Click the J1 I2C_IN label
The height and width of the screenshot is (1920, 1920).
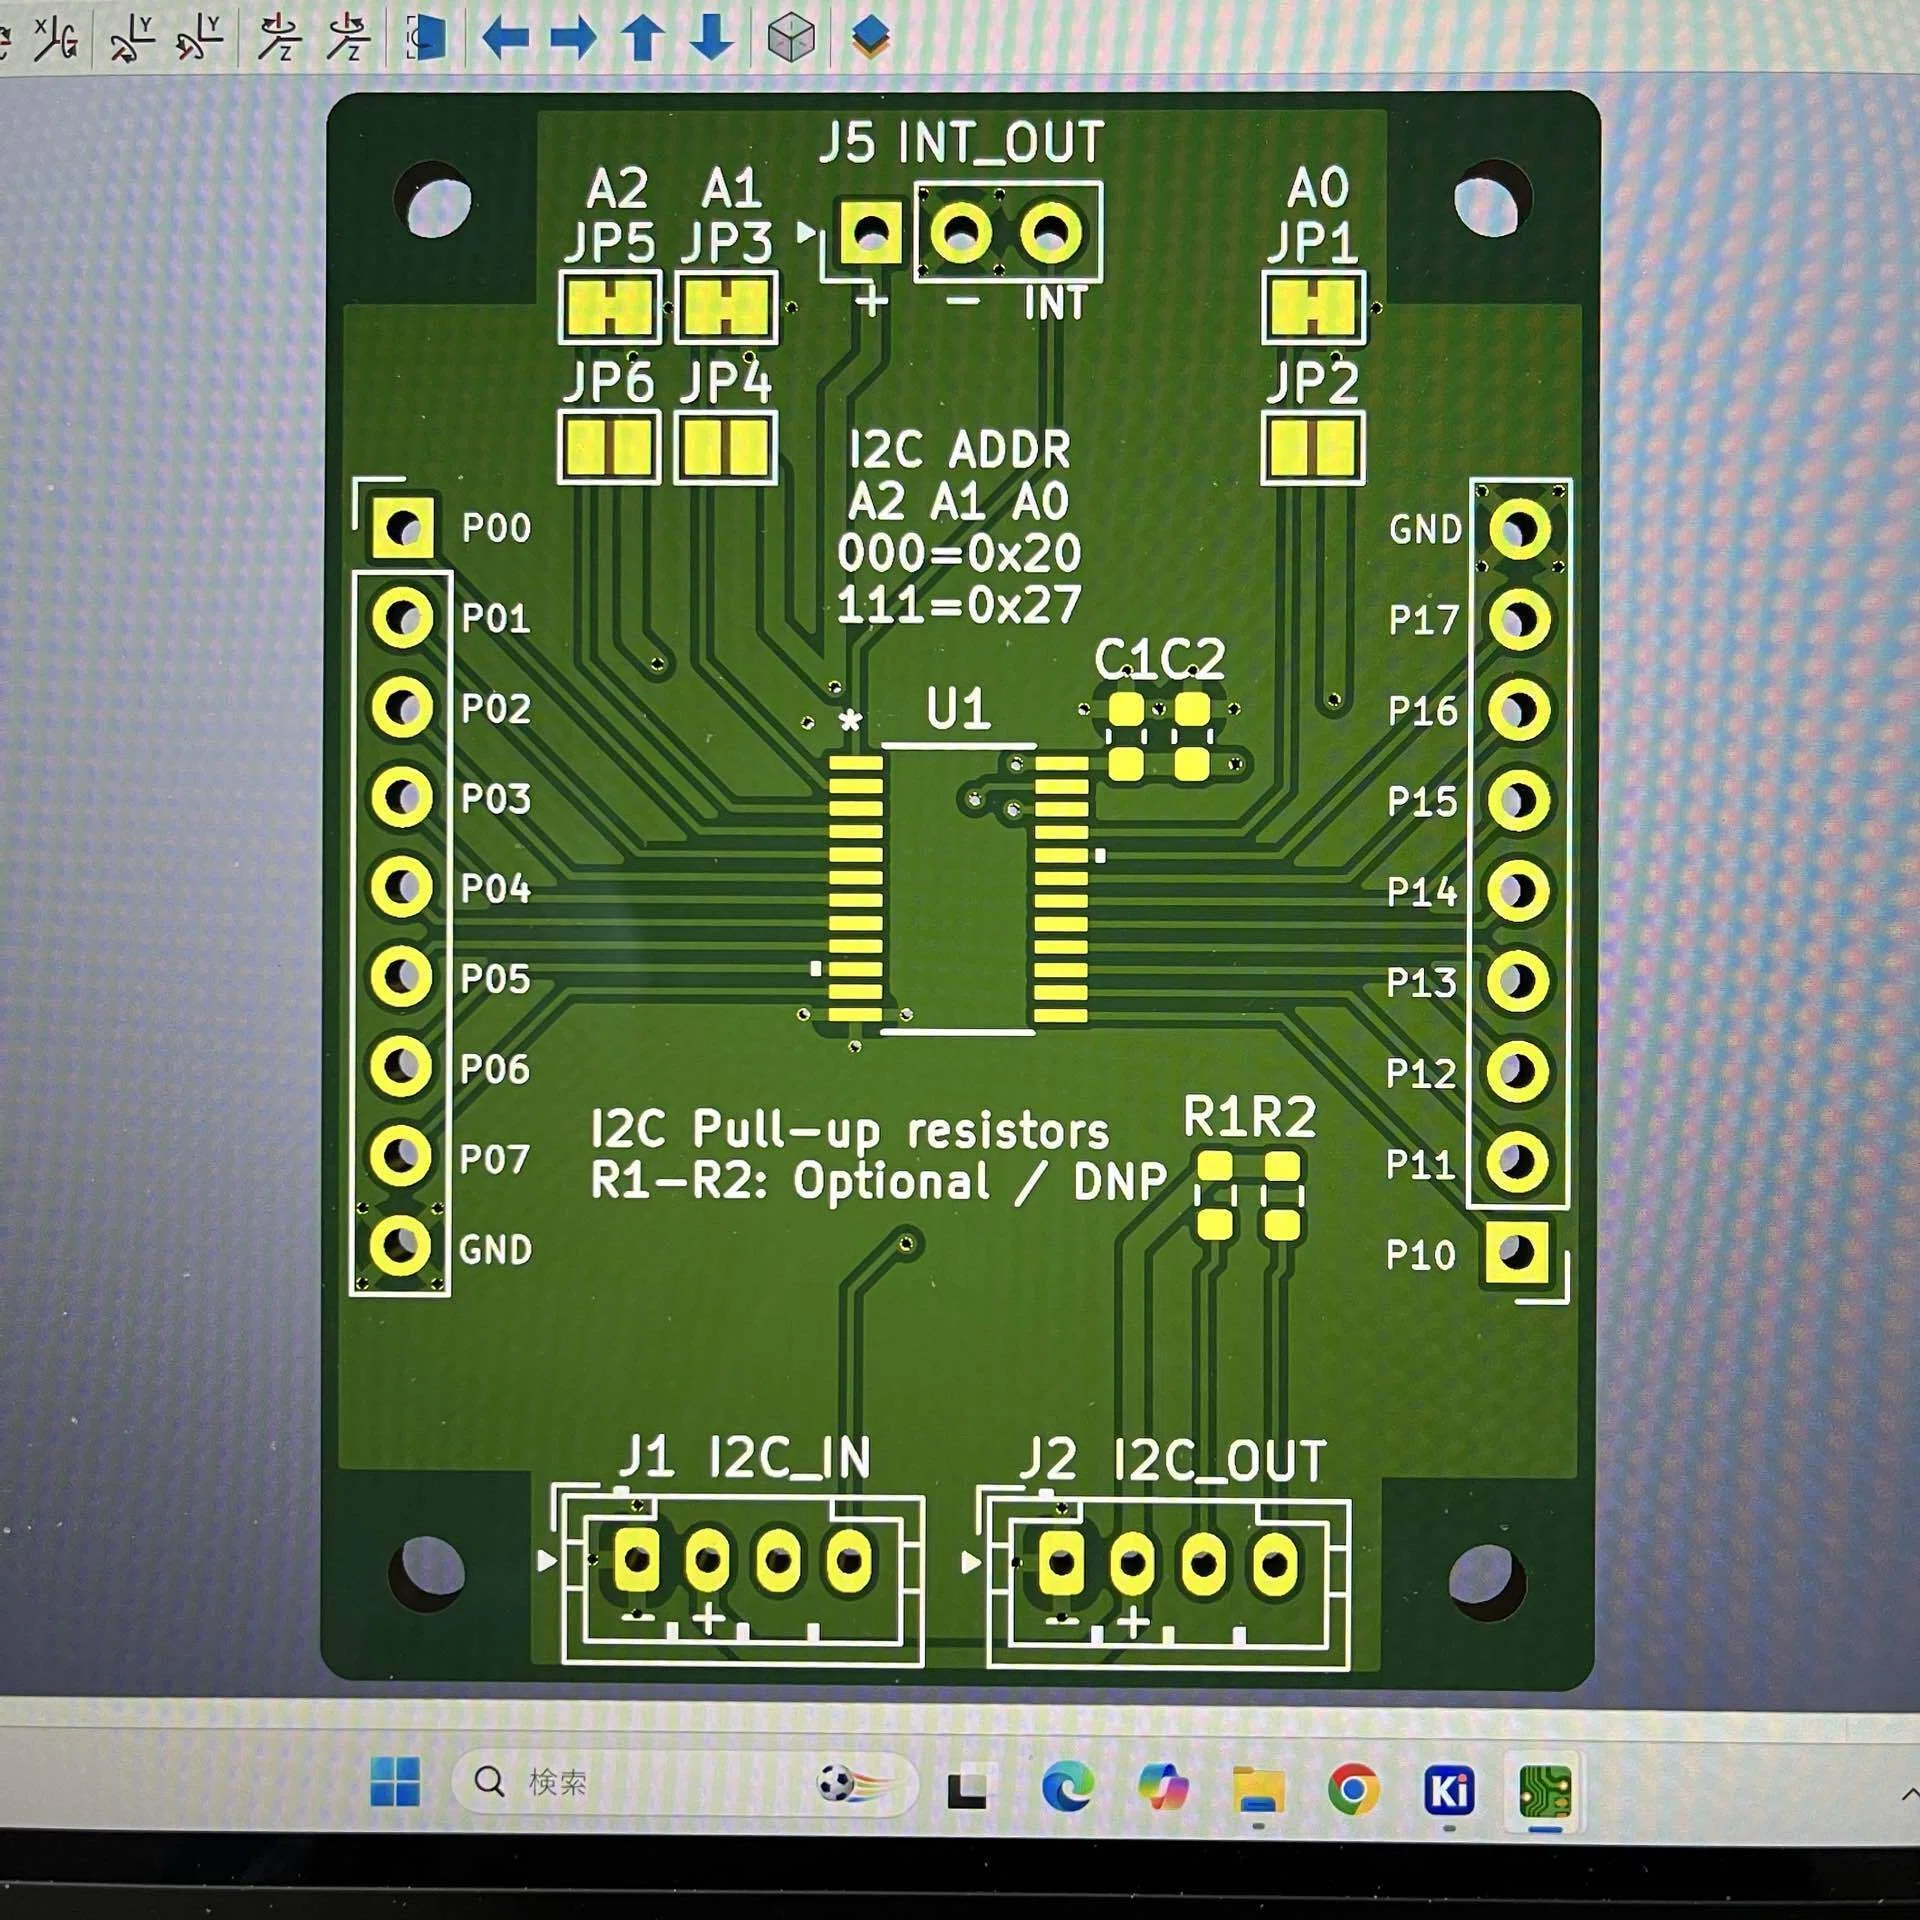pyautogui.click(x=745, y=1457)
